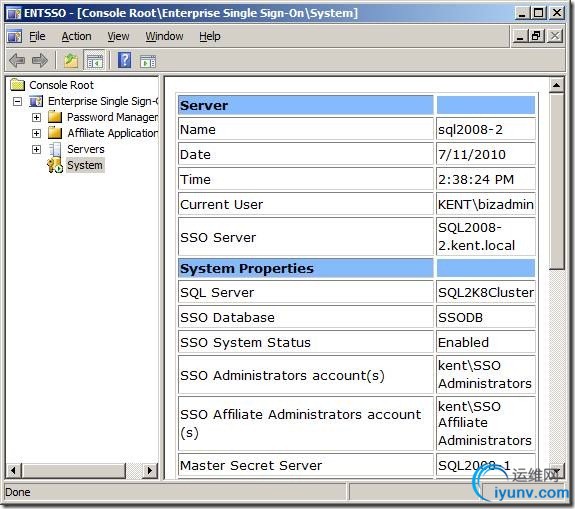575x509 pixels.
Task: Click the Console Root folder icon
Action: [18, 85]
